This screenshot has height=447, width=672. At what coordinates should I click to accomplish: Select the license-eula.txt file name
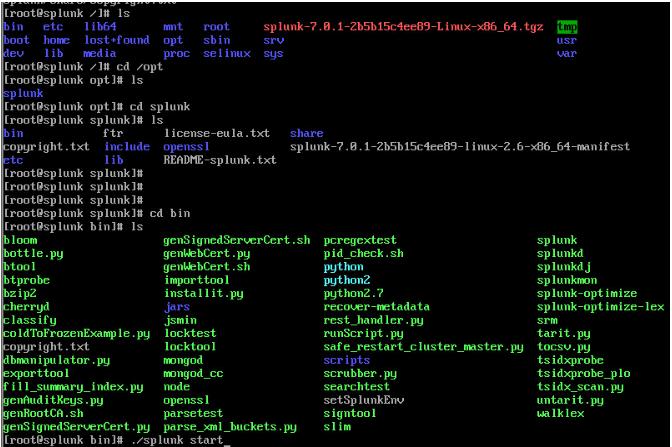(217, 133)
